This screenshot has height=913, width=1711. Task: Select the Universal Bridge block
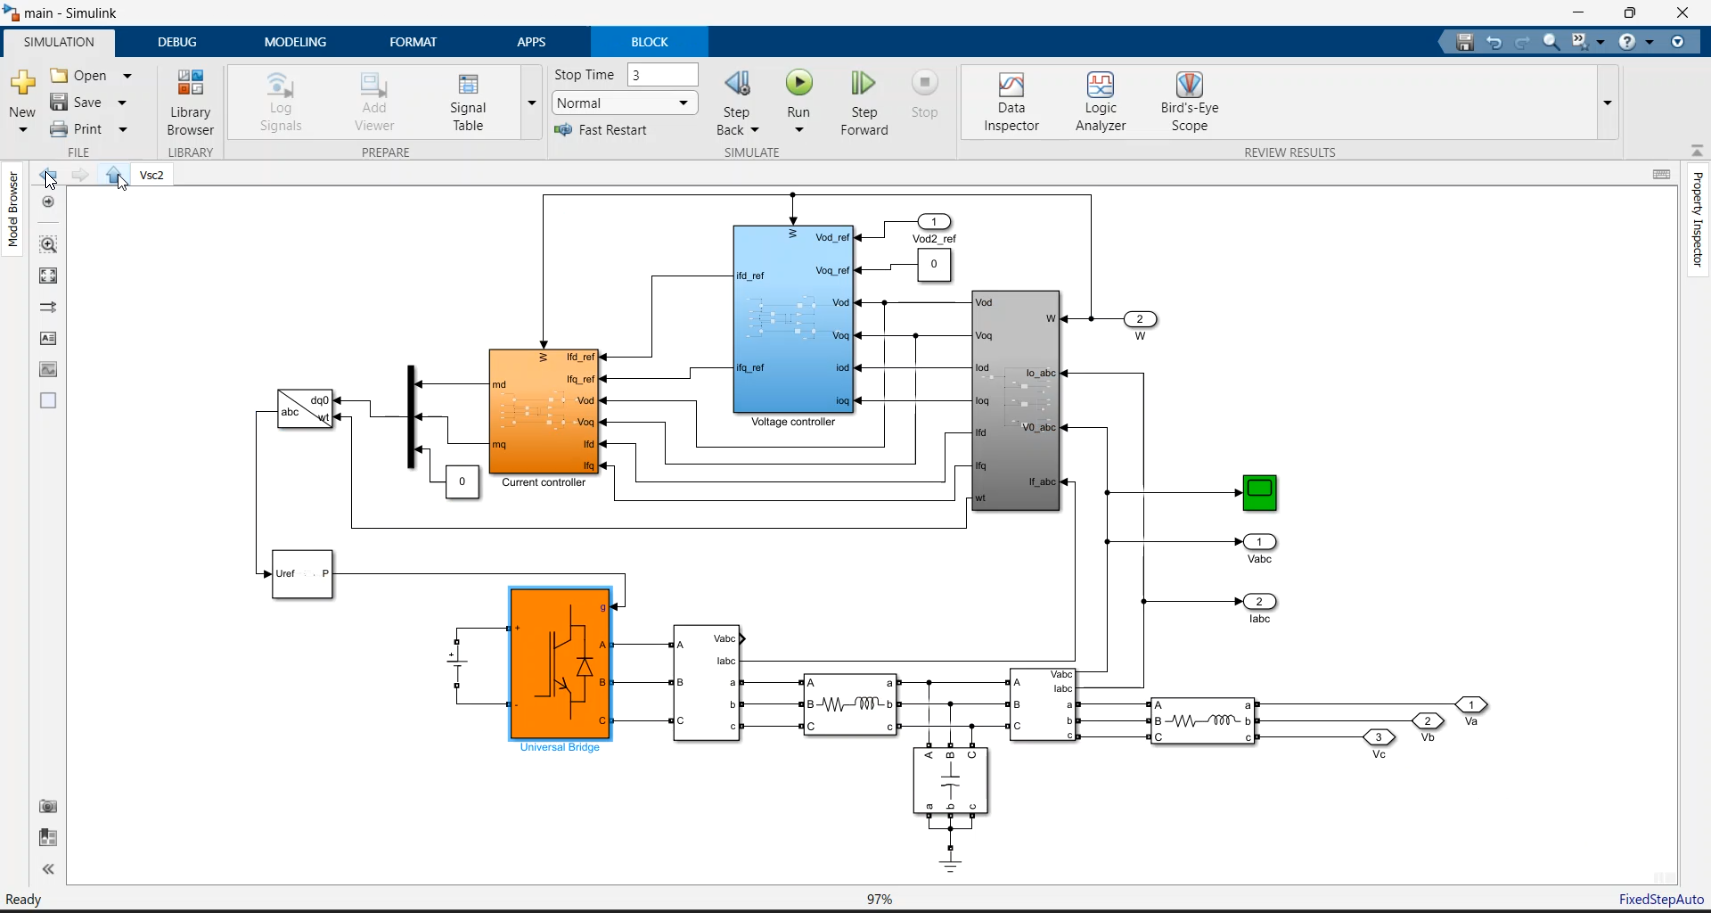click(x=560, y=664)
